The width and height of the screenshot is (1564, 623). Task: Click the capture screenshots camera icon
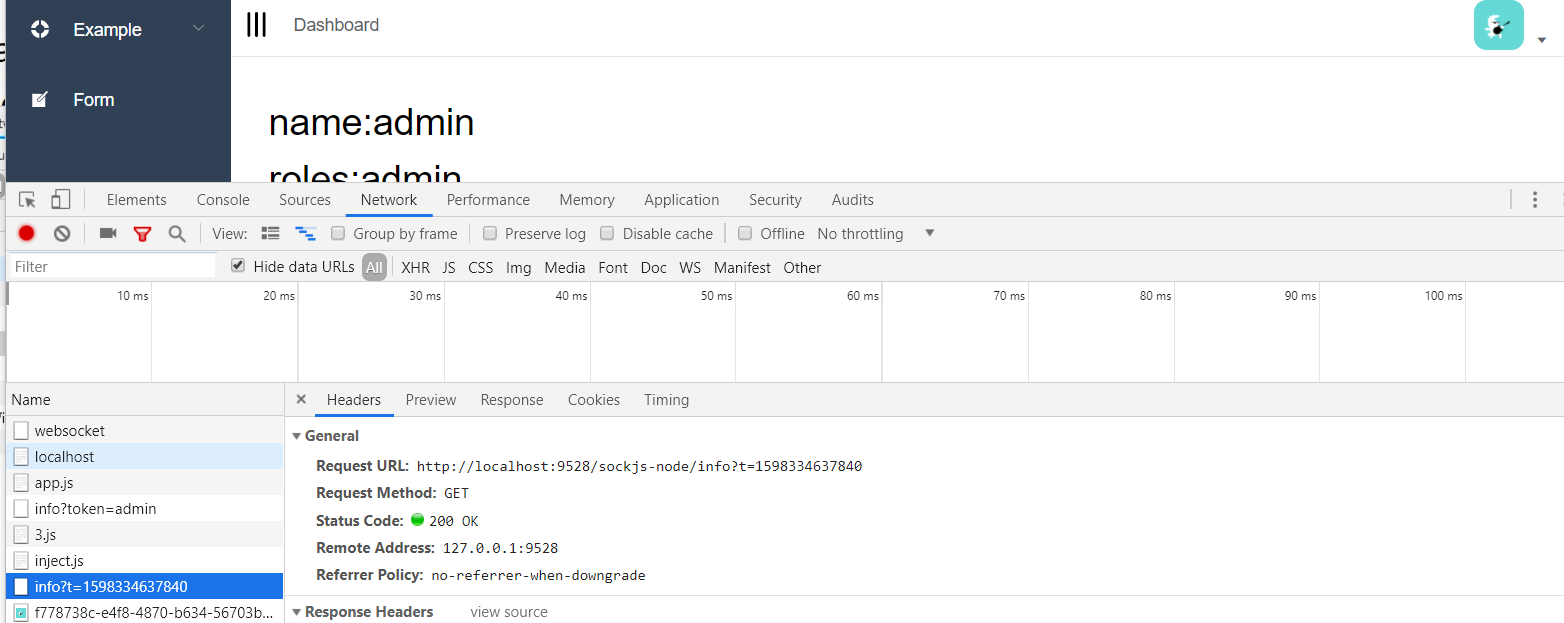point(108,233)
